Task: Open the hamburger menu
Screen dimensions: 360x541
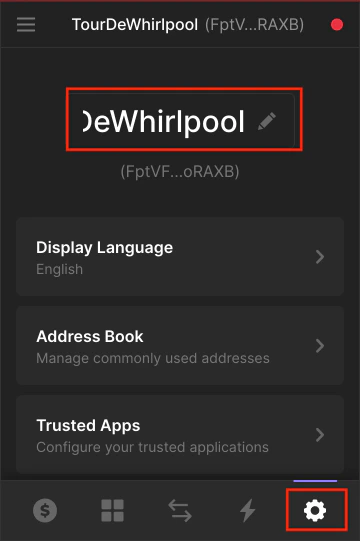Action: coord(26,24)
